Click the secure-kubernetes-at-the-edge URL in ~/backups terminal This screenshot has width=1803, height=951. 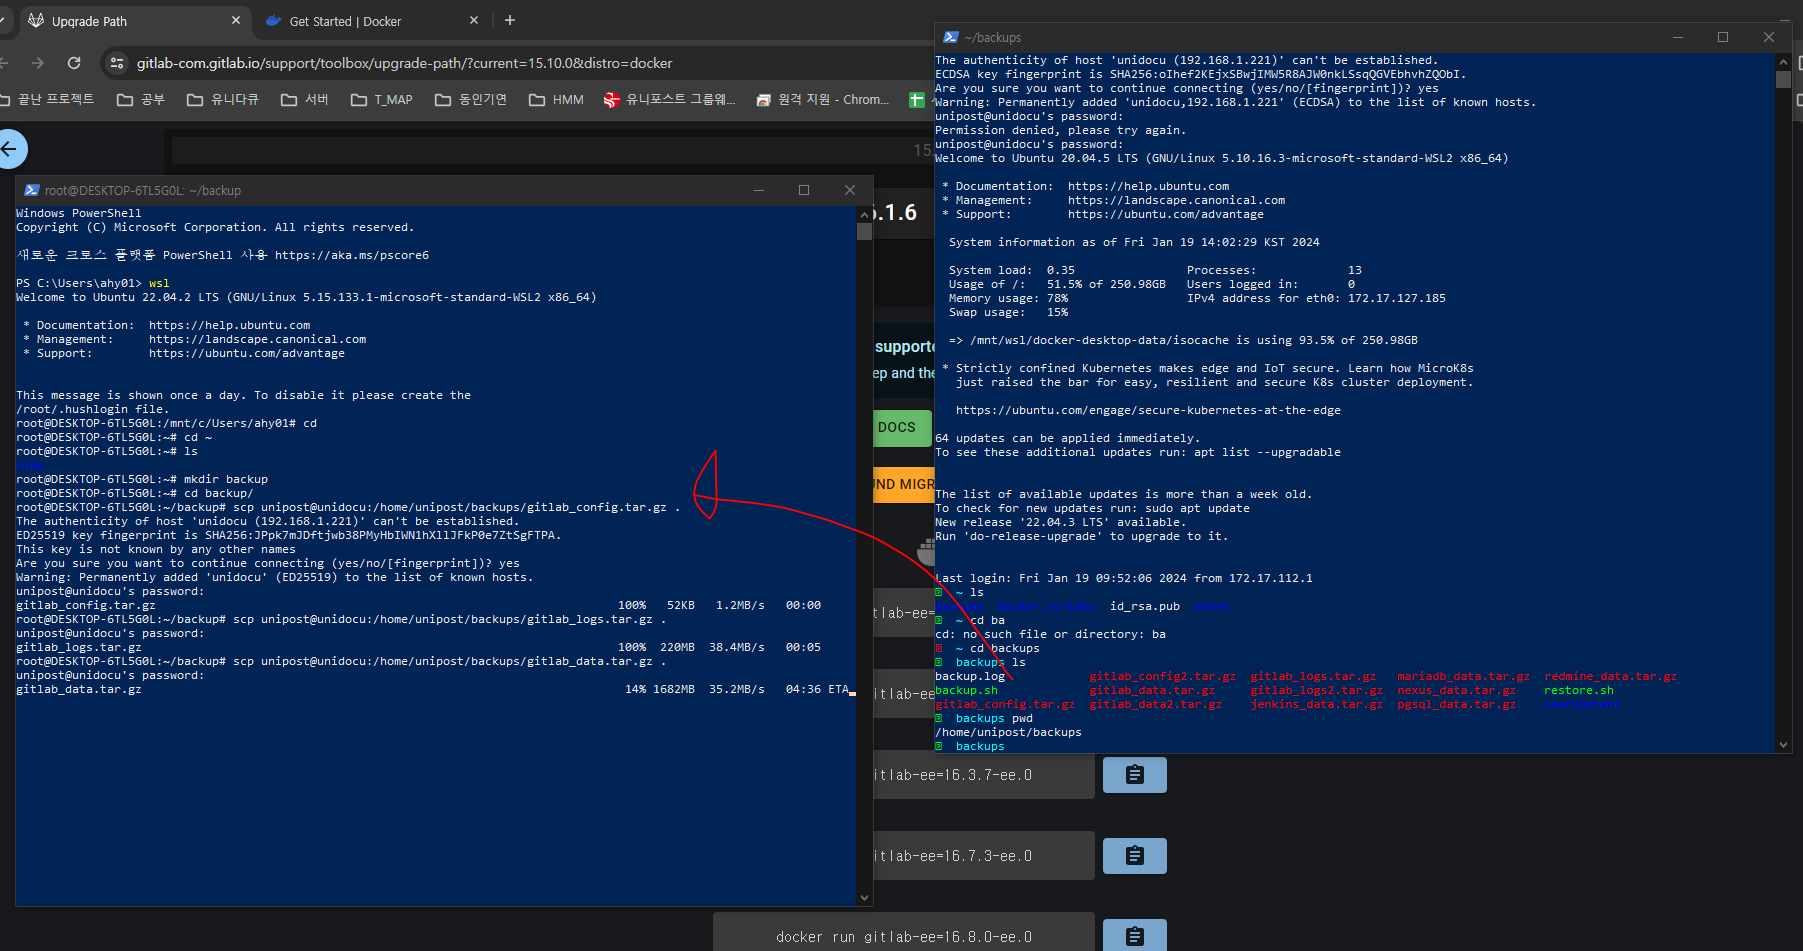click(x=1148, y=410)
